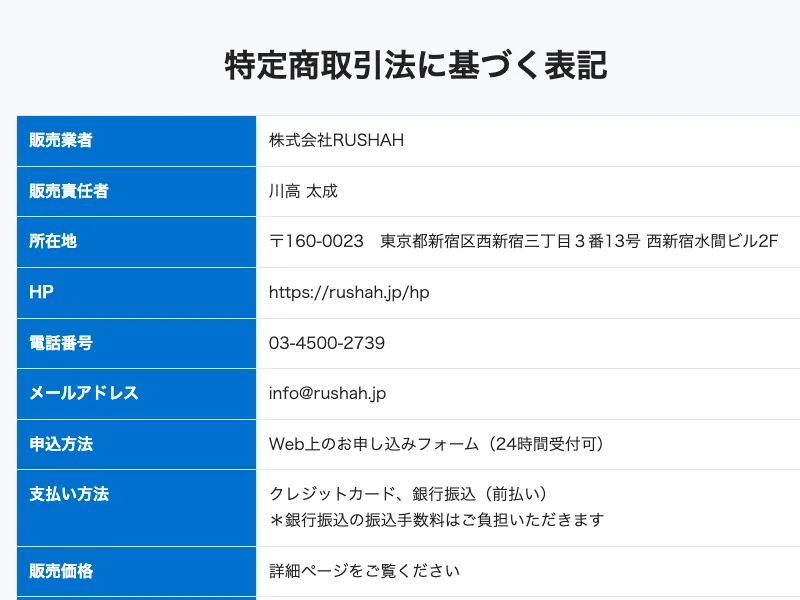Click the address starting with 〒160-0023
The height and width of the screenshot is (600, 800).
point(523,241)
